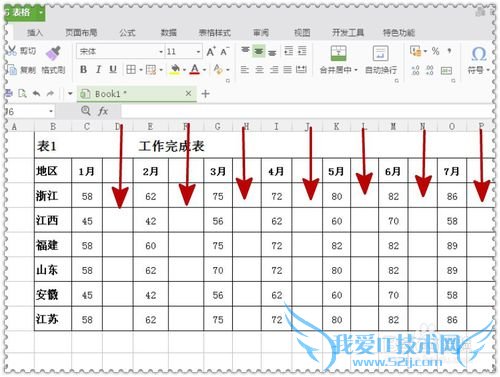Screen dimensions: 500x377
Task: Click the cell borders icon
Action: [x=131, y=70]
